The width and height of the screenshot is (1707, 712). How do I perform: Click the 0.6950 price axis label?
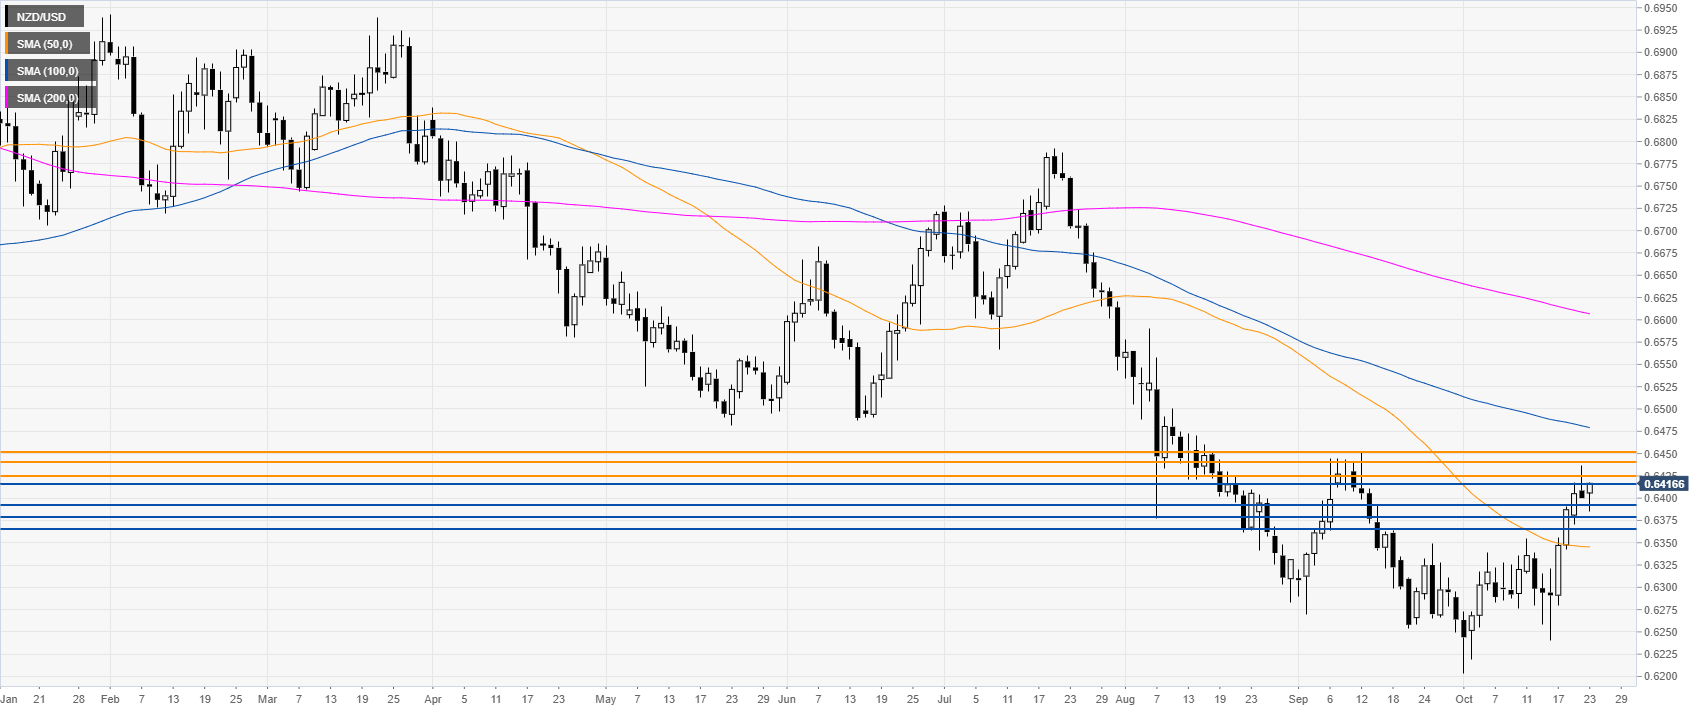[1660, 8]
